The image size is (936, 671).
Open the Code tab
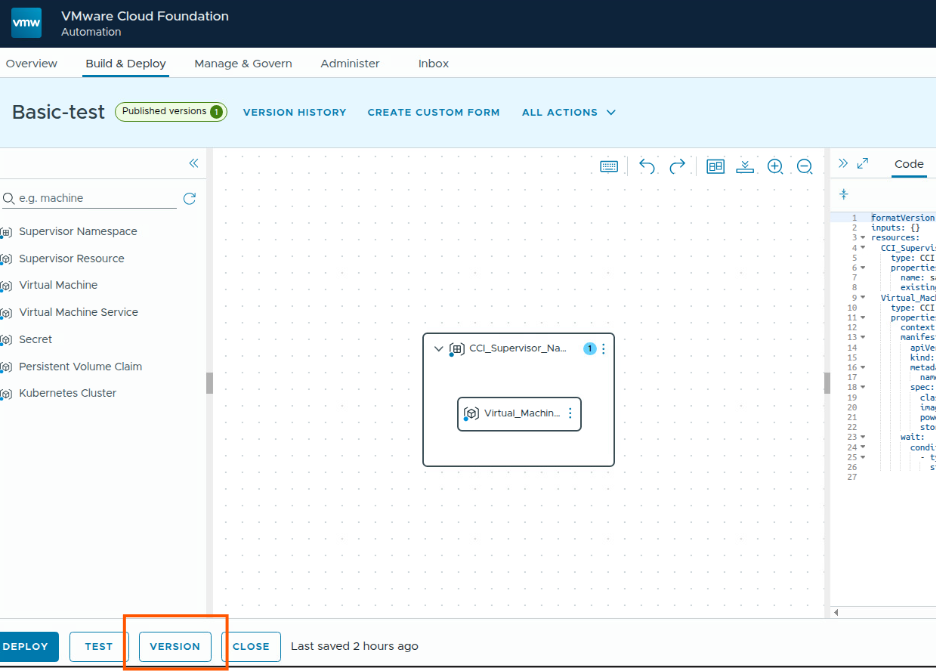tap(909, 164)
